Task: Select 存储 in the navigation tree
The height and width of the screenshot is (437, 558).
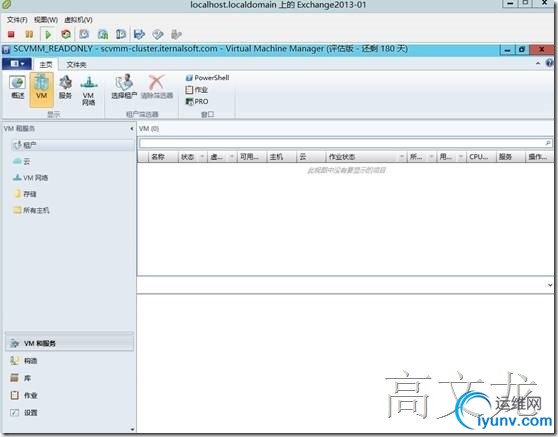Action: 25,194
